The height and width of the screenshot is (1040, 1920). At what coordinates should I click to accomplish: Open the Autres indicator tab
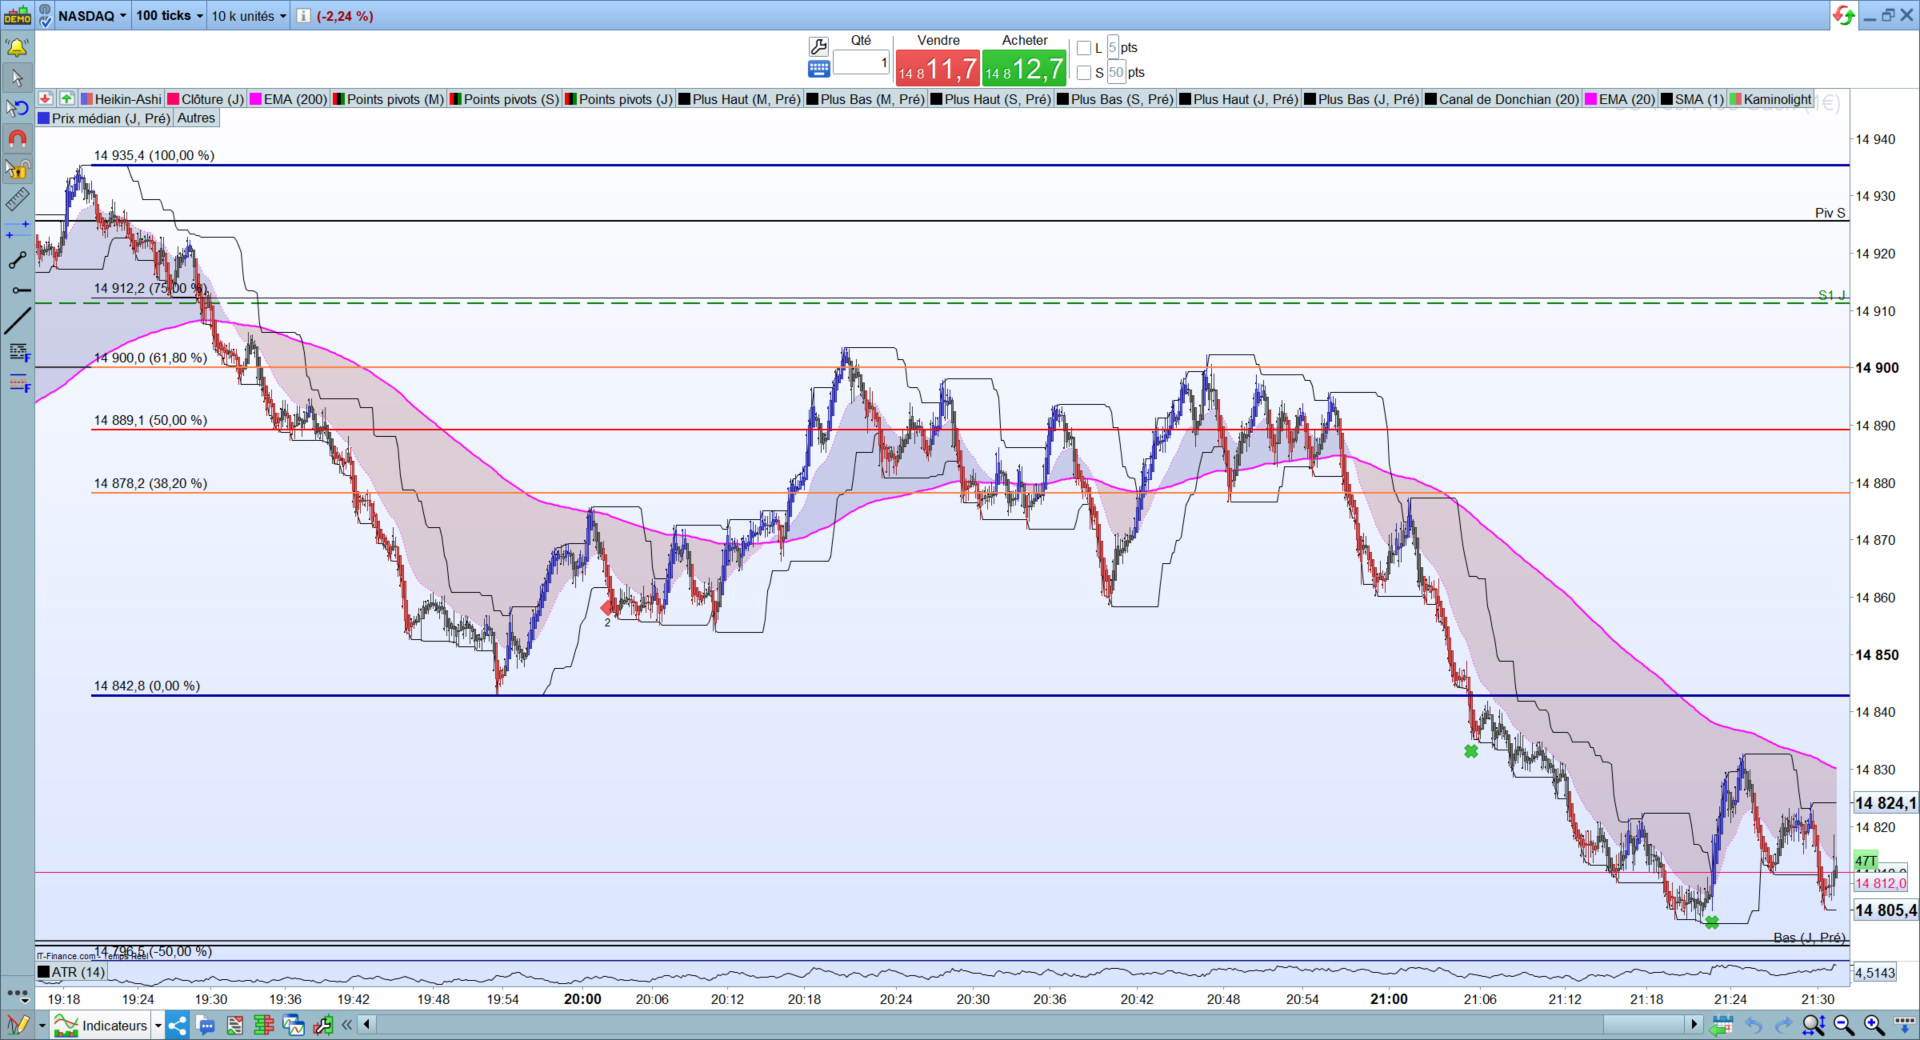196,118
